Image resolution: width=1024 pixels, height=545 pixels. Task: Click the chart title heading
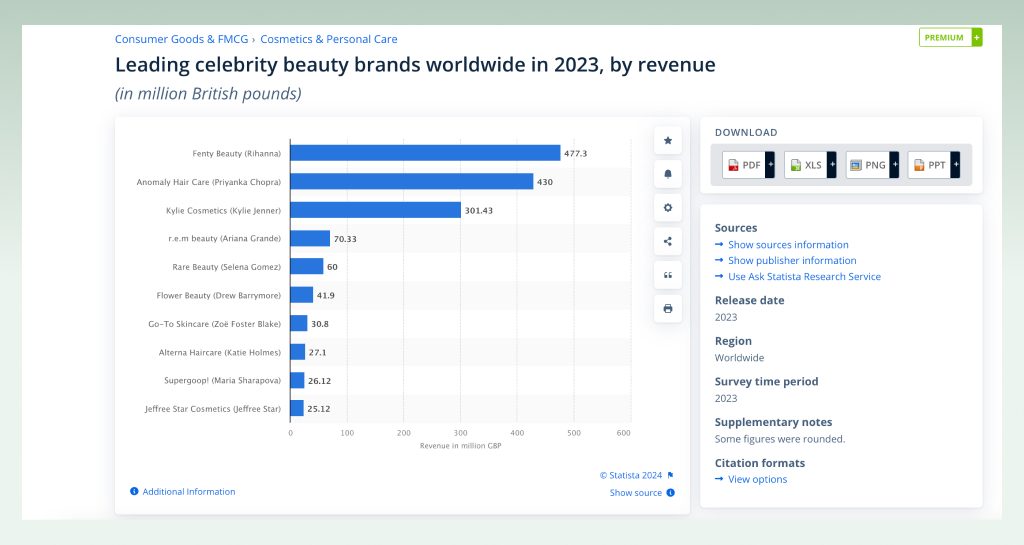coord(415,65)
